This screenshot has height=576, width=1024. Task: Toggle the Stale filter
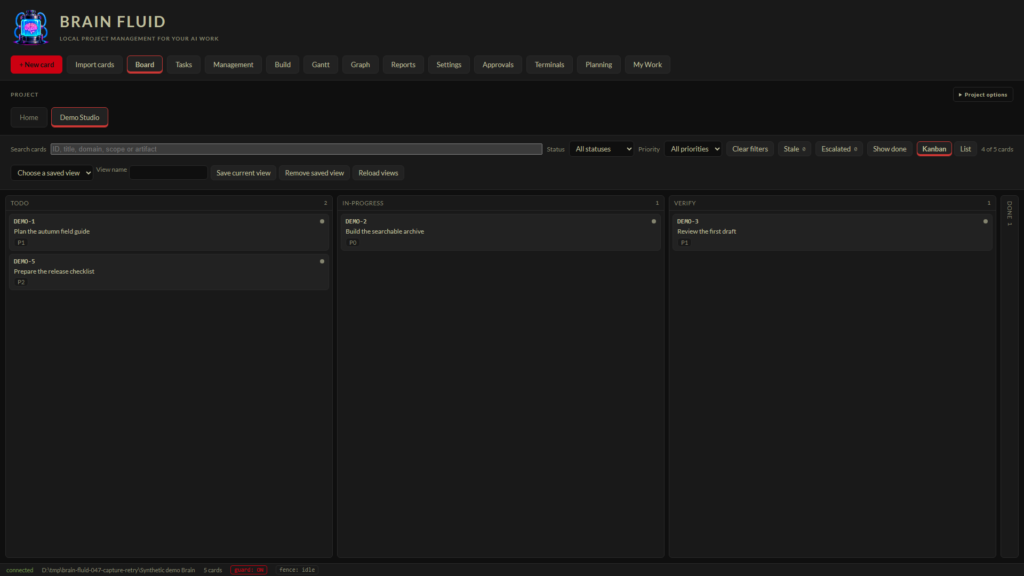coord(794,149)
